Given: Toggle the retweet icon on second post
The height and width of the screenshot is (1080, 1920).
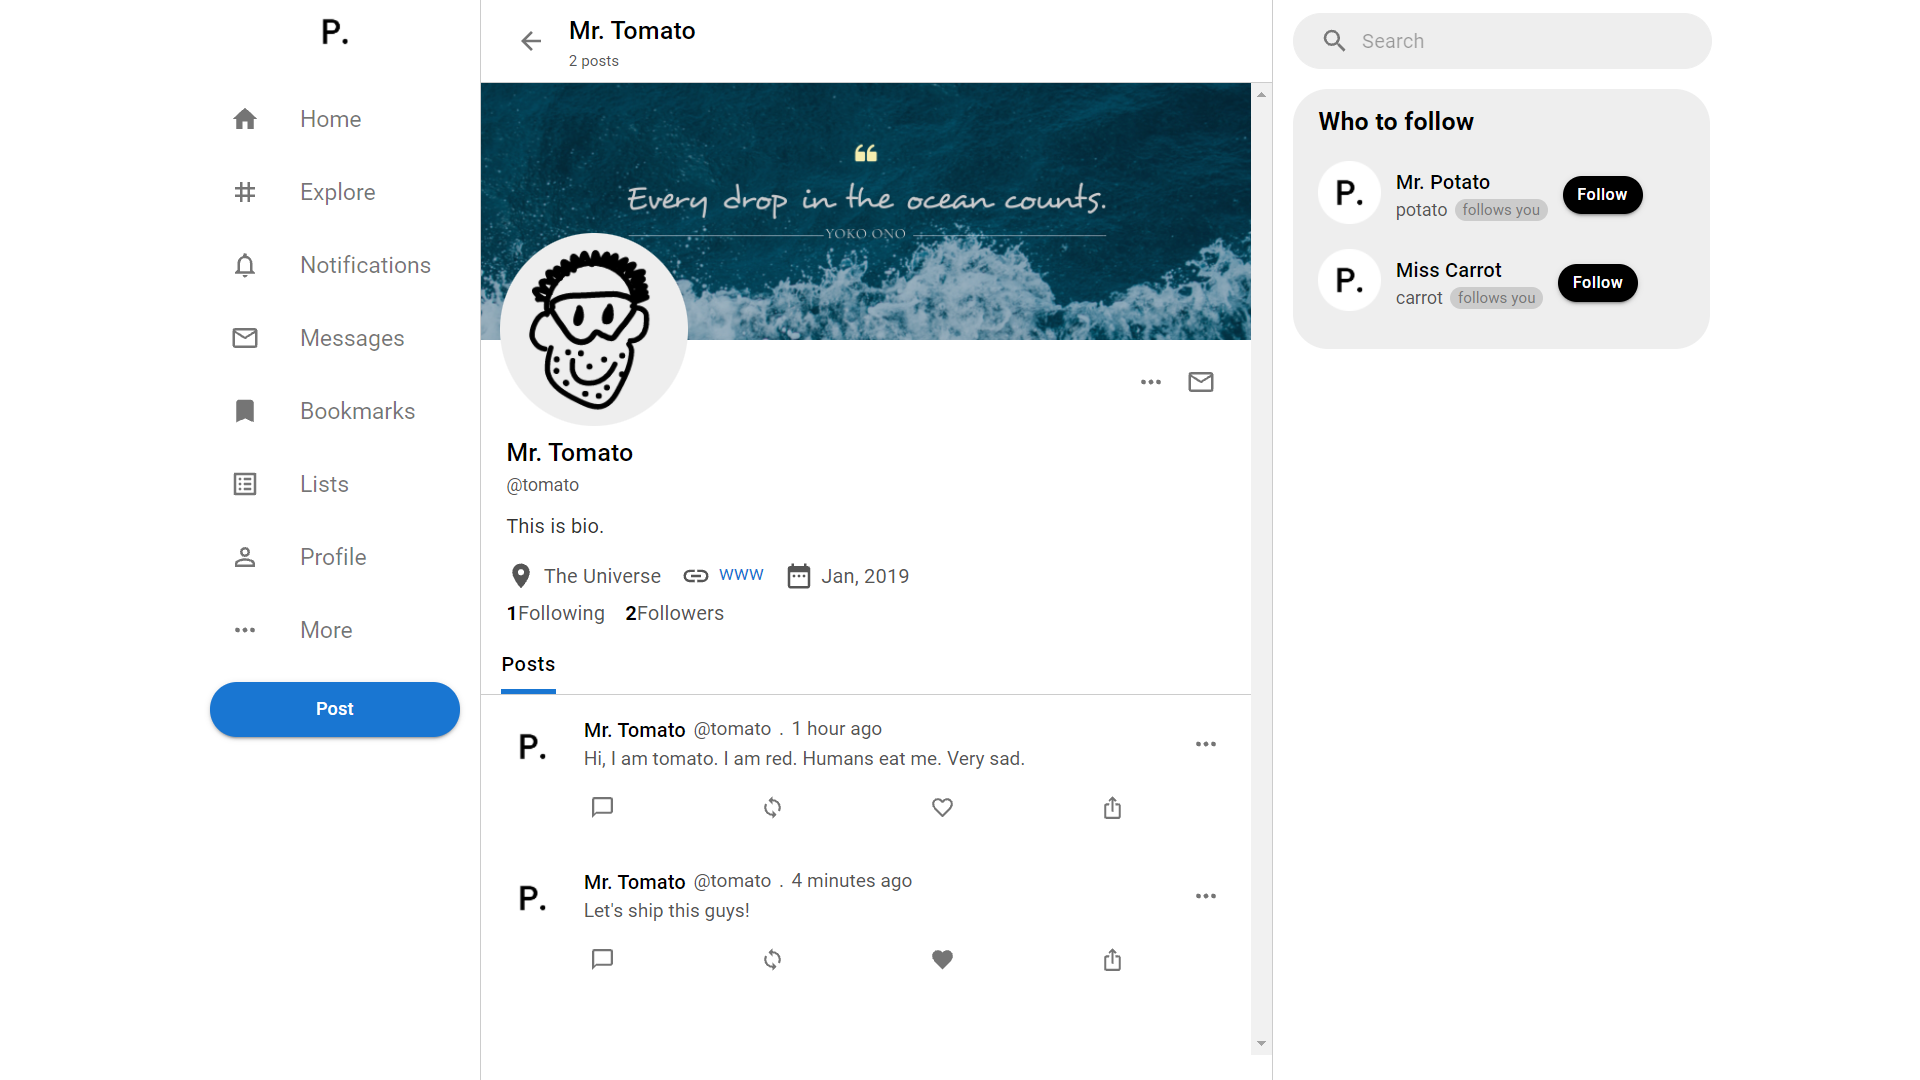Looking at the screenshot, I should [771, 960].
